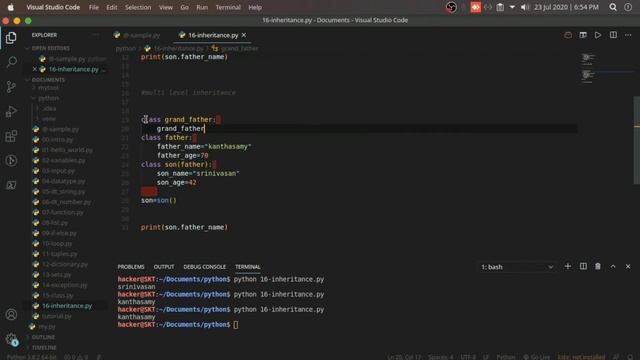Viewport: 640px width, 360px height.
Task: Close the 16-inheritance.py editor tab
Action: (244, 35)
